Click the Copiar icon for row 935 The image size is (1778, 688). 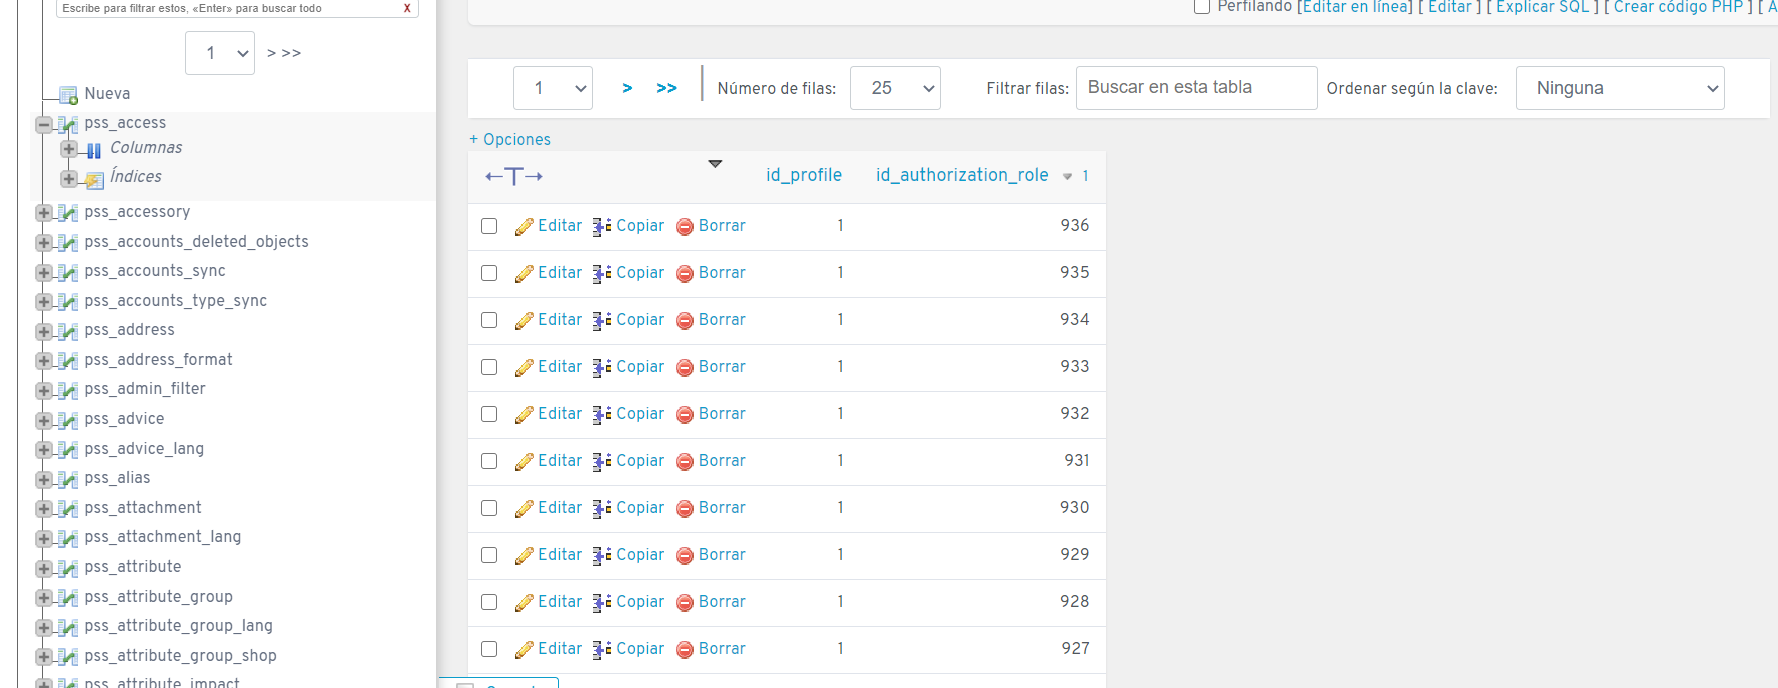click(x=602, y=273)
